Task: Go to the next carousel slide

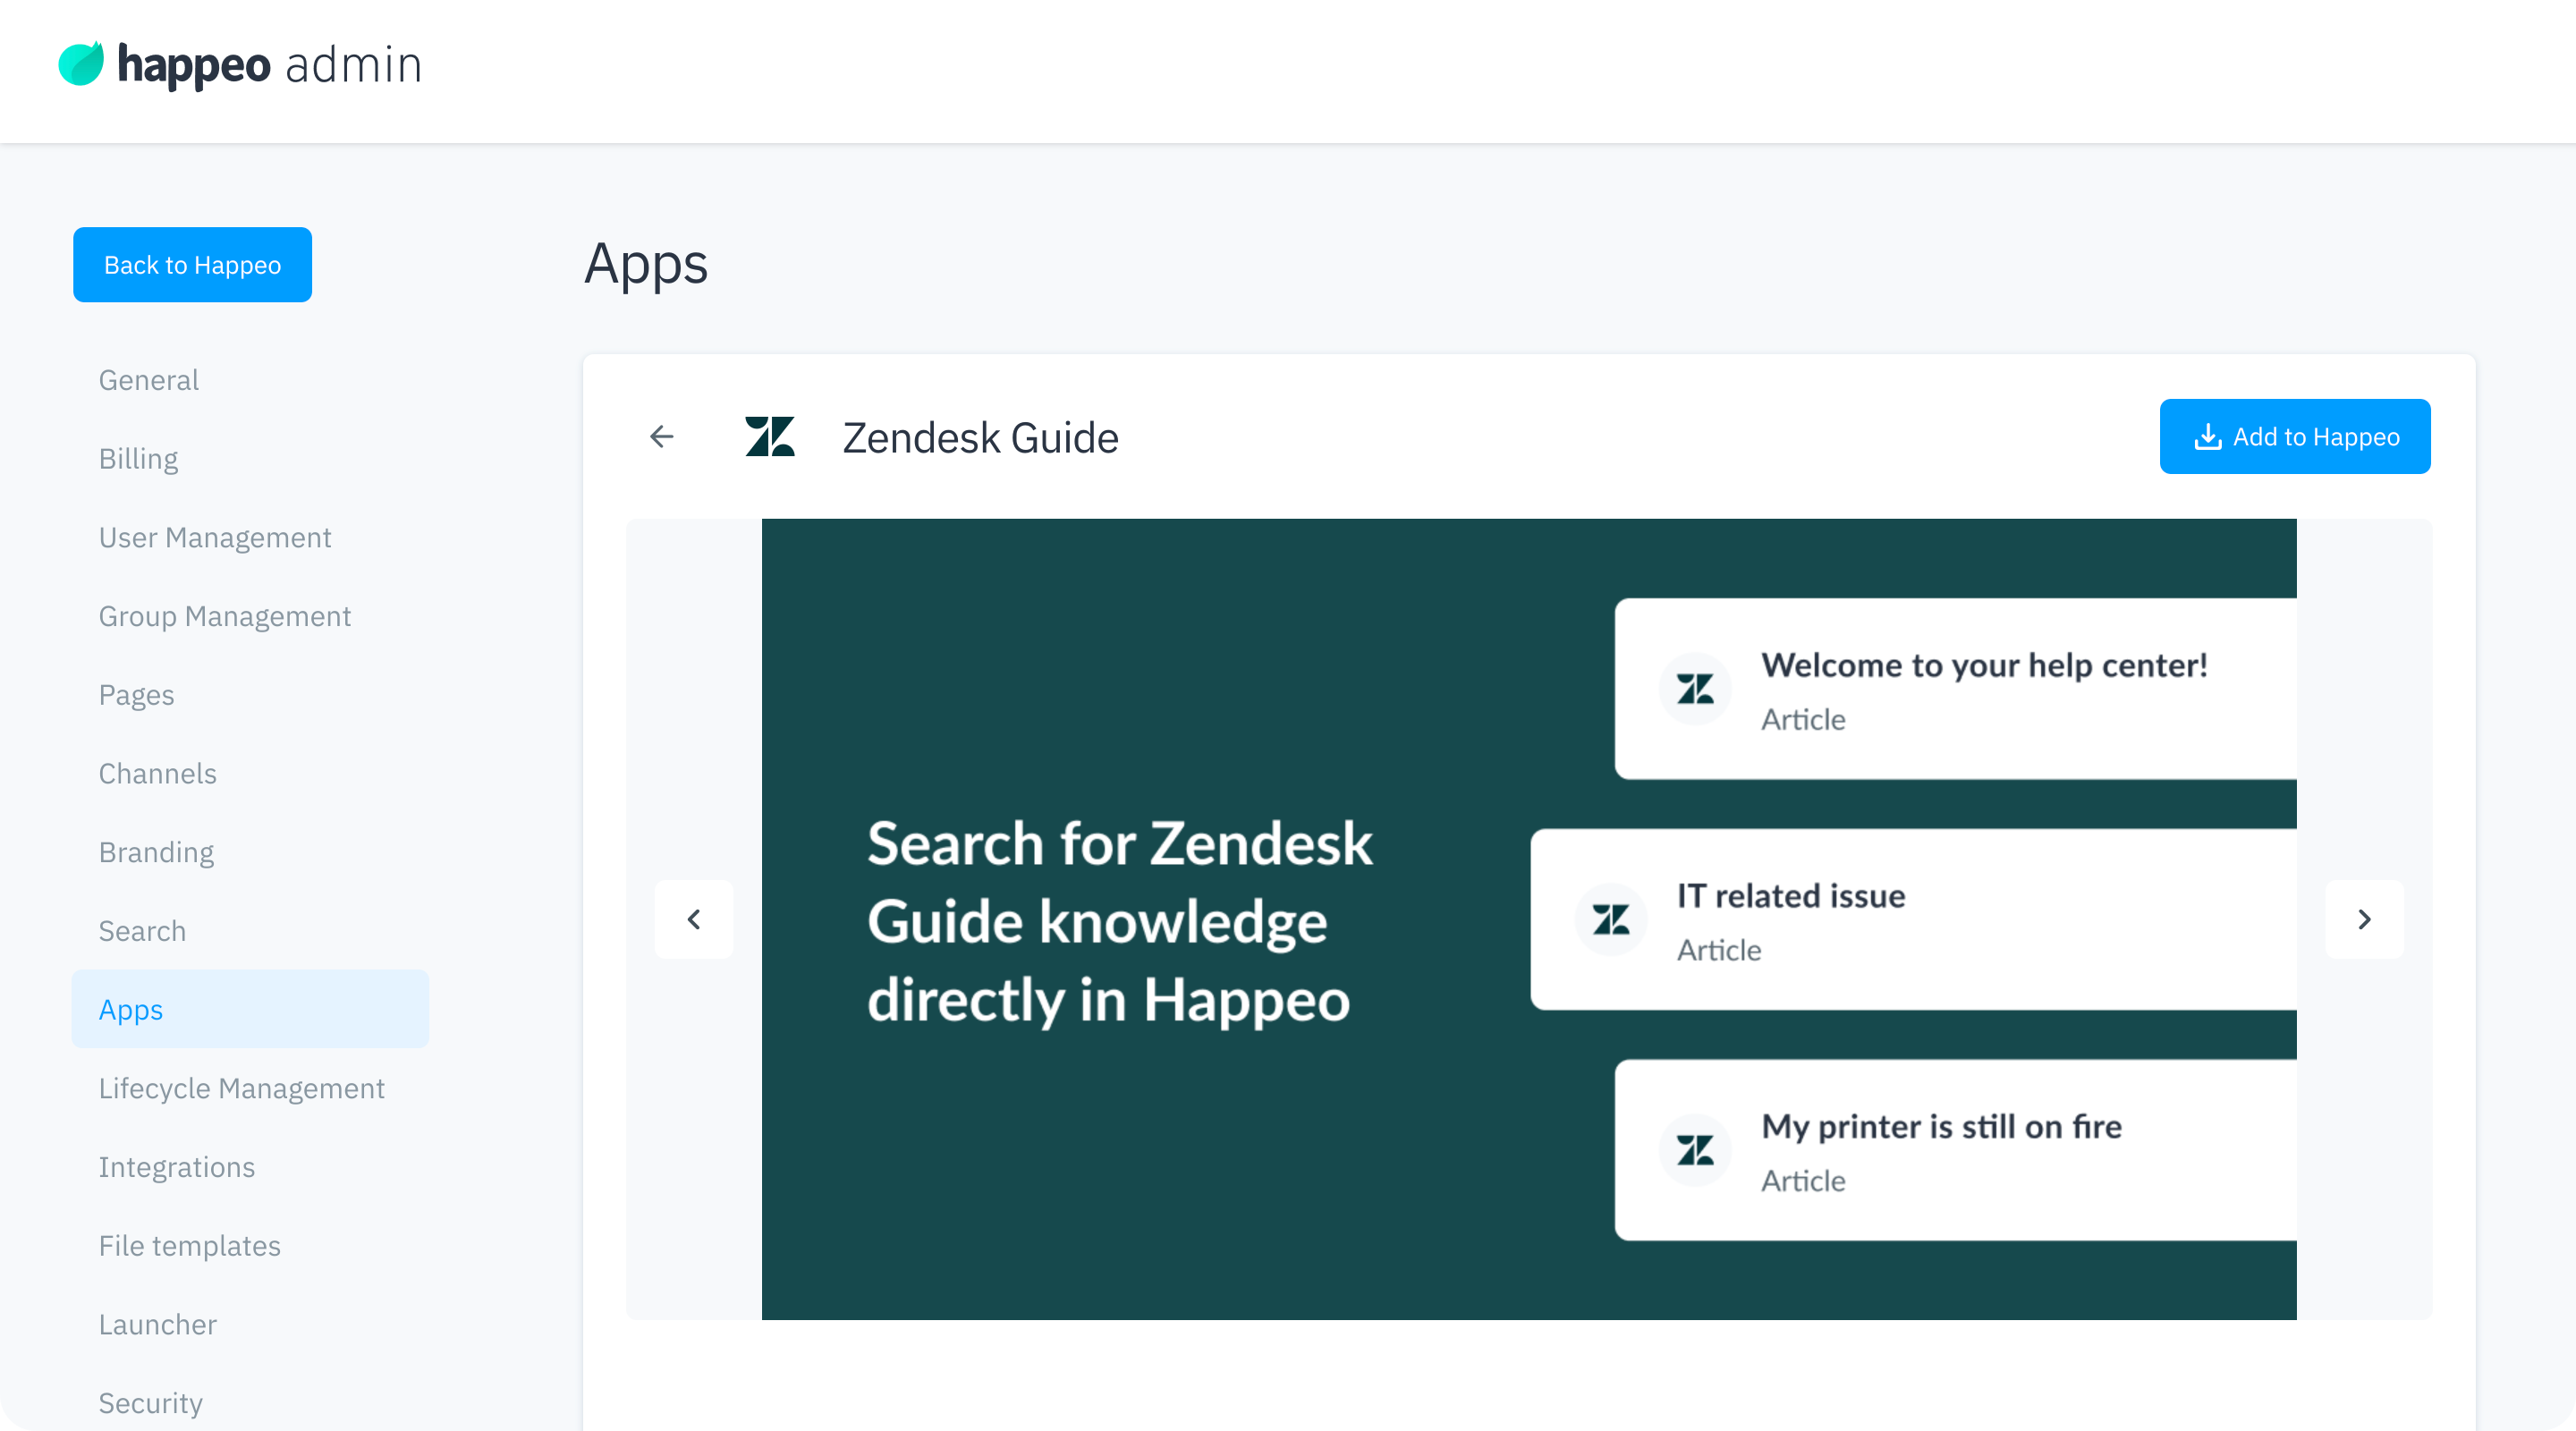Action: click(x=2364, y=919)
